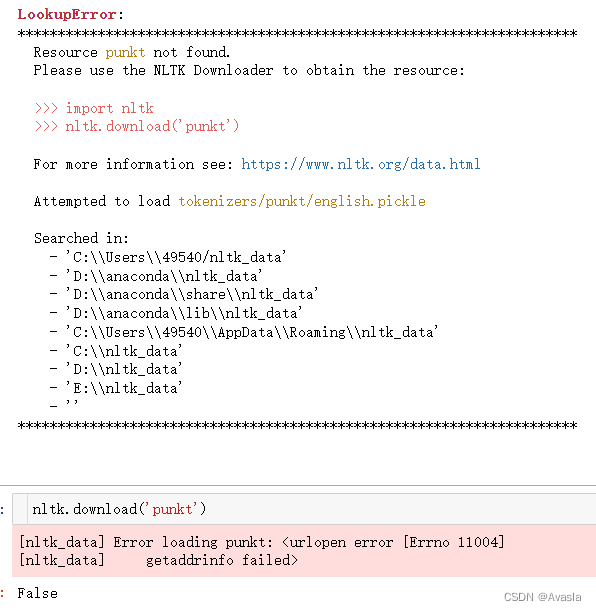Click the D:\\anaconda\\lib\\nltk_data path line
596x611 pixels.
tap(183, 313)
